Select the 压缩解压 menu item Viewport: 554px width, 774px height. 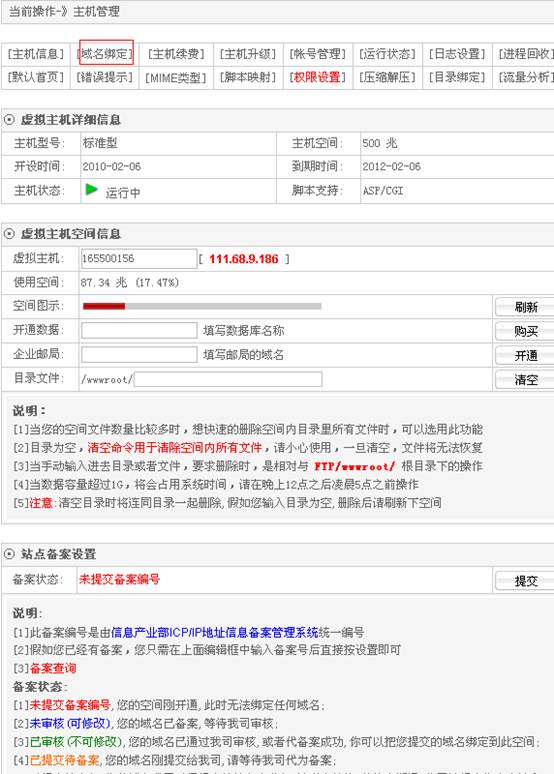388,77
